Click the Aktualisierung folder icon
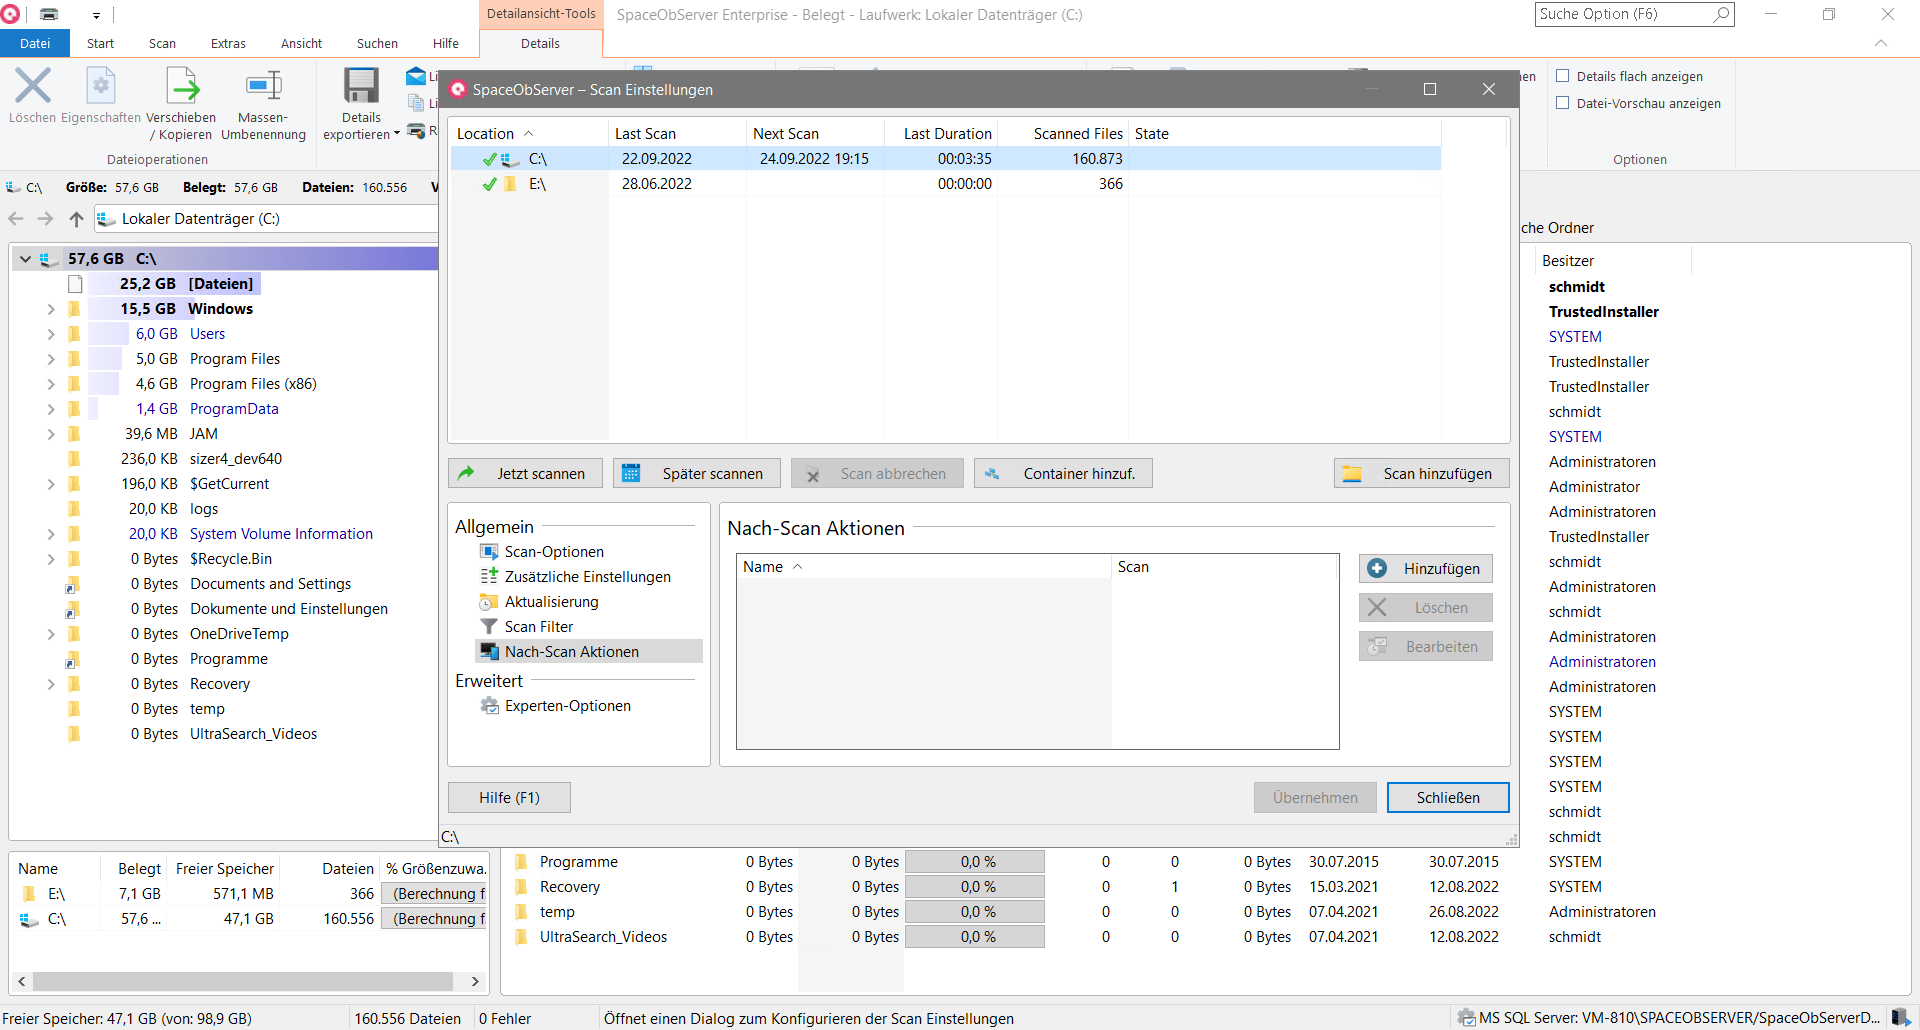The width and height of the screenshot is (1920, 1030). click(489, 602)
